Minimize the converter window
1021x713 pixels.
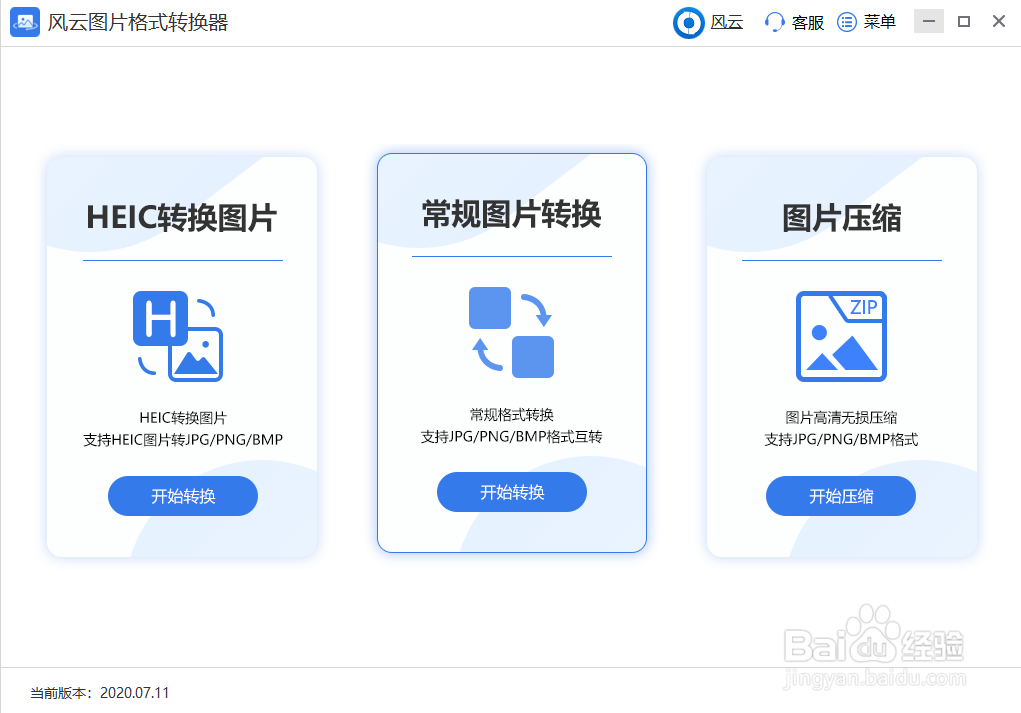pyautogui.click(x=928, y=20)
